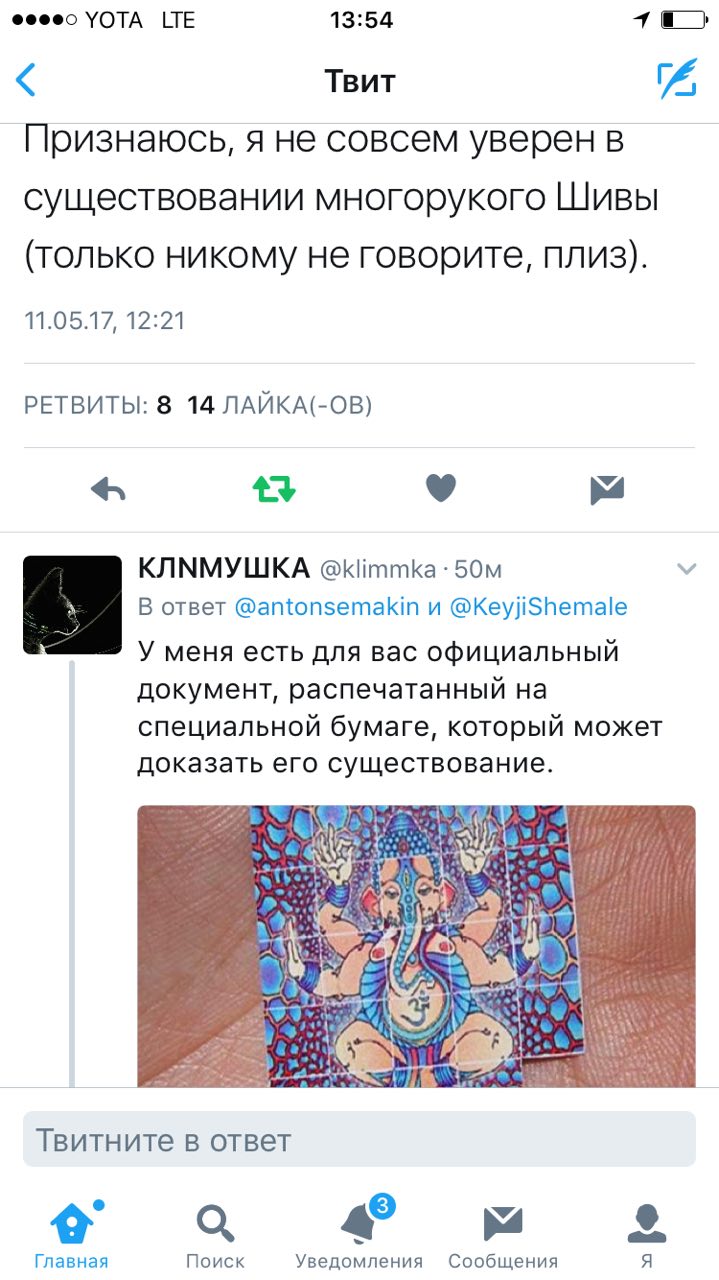Screen dimensions: 719x1280
Task: Open the Сообщения messages tab
Action: pos(503,1234)
